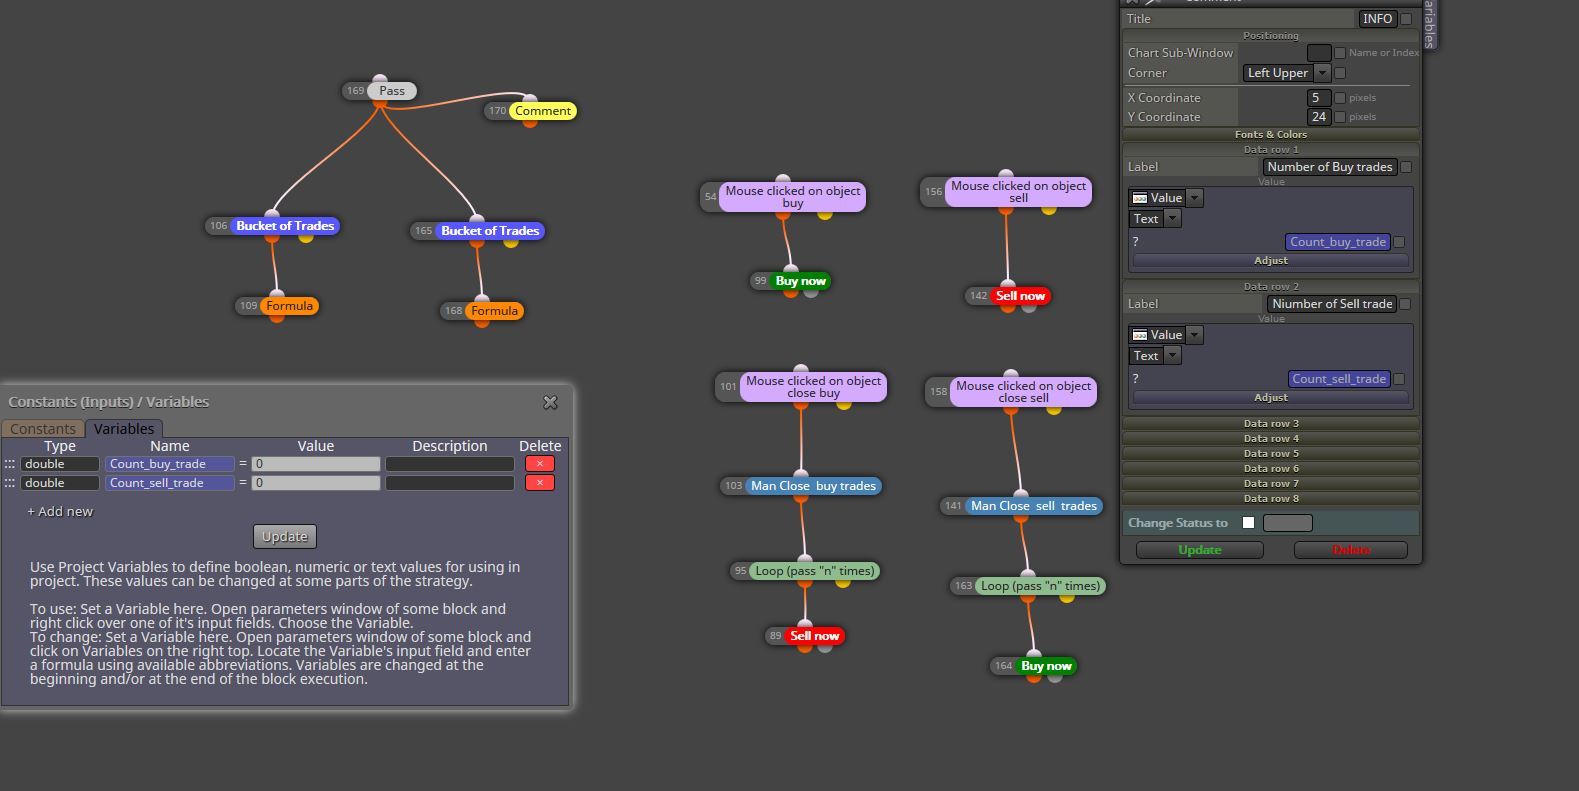Open the Change Status to color swatch
This screenshot has height=791, width=1579.
coord(1288,523)
